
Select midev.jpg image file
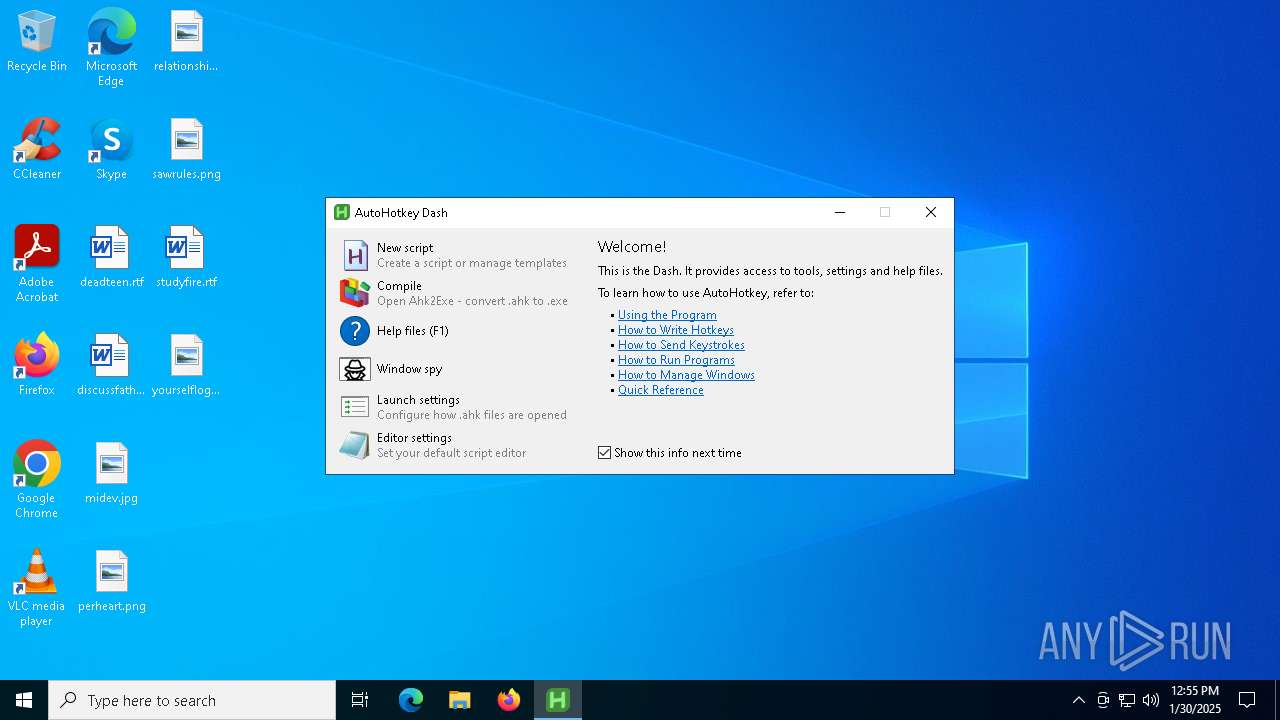click(x=111, y=474)
